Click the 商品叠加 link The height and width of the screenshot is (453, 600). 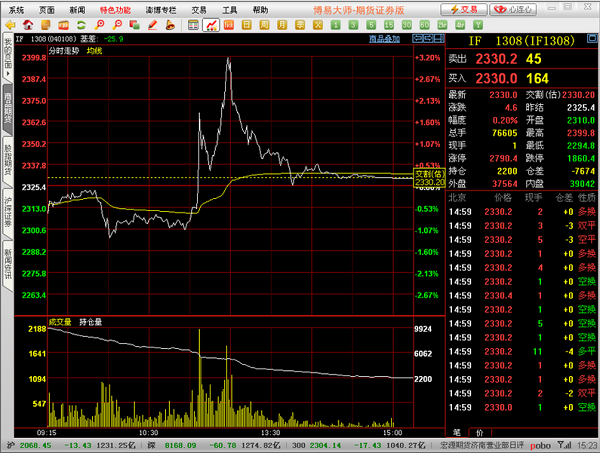click(384, 39)
